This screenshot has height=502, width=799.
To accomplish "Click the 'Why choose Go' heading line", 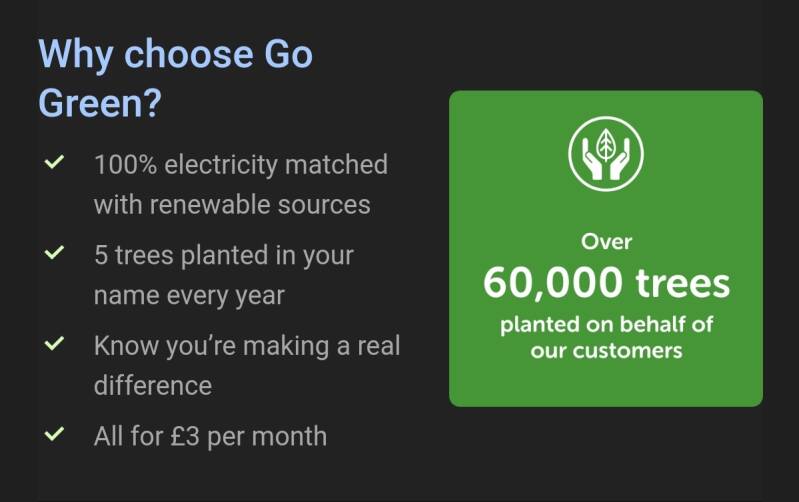I will coord(175,53).
